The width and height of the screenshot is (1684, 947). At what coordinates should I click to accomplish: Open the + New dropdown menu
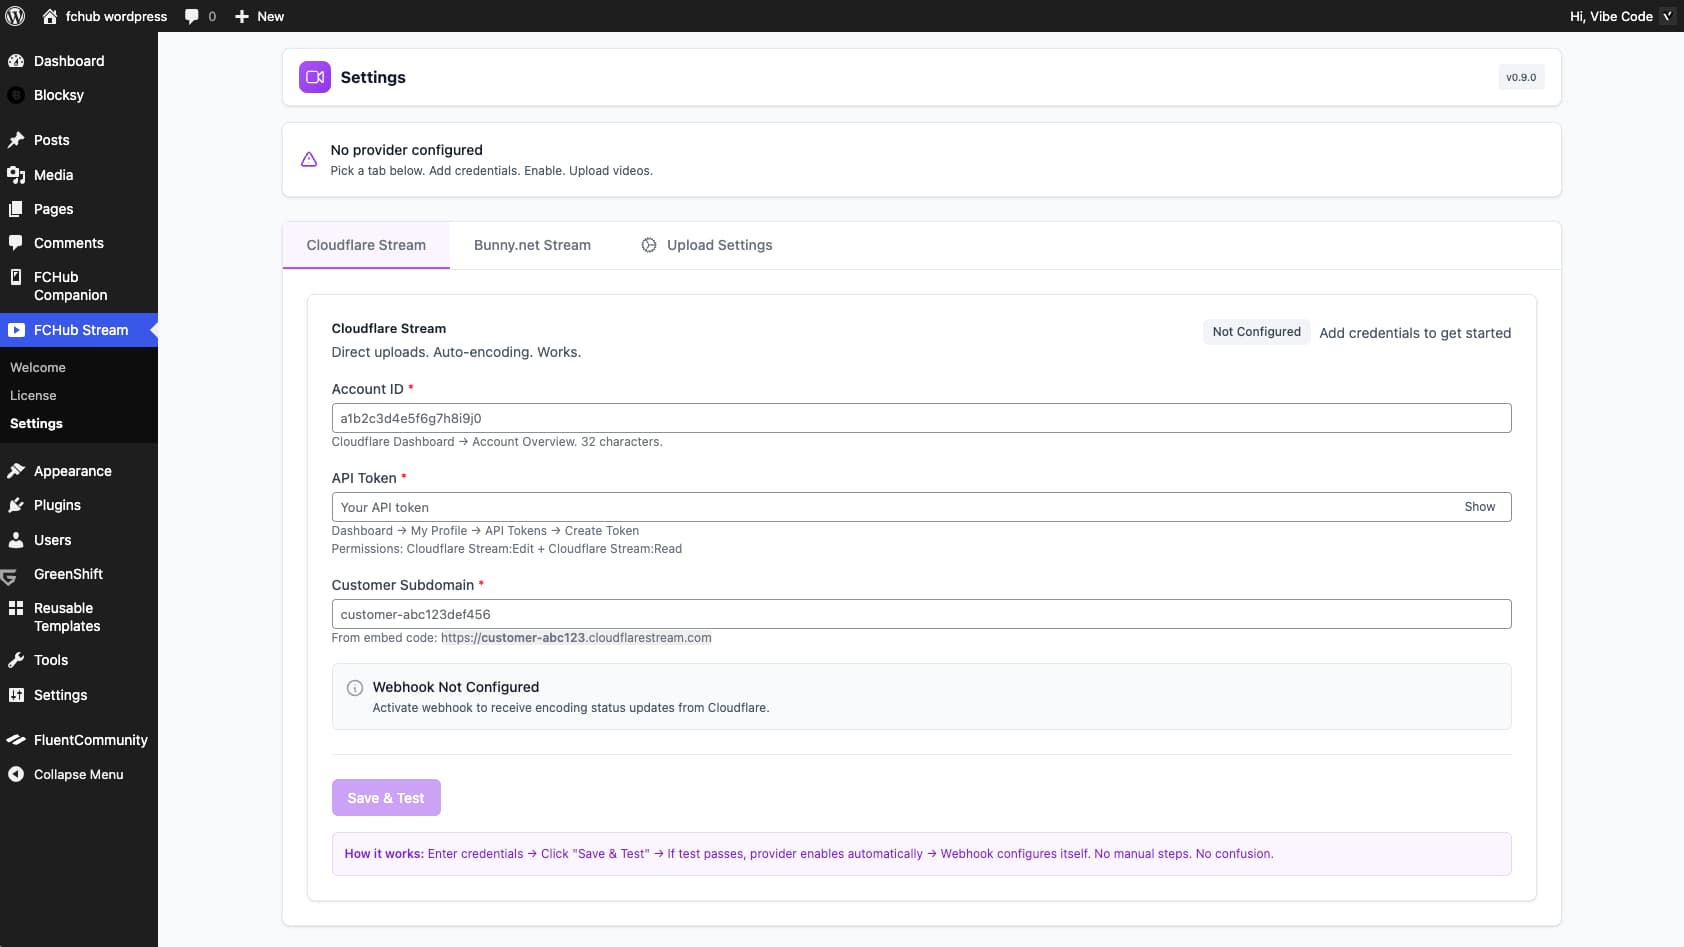(x=258, y=16)
